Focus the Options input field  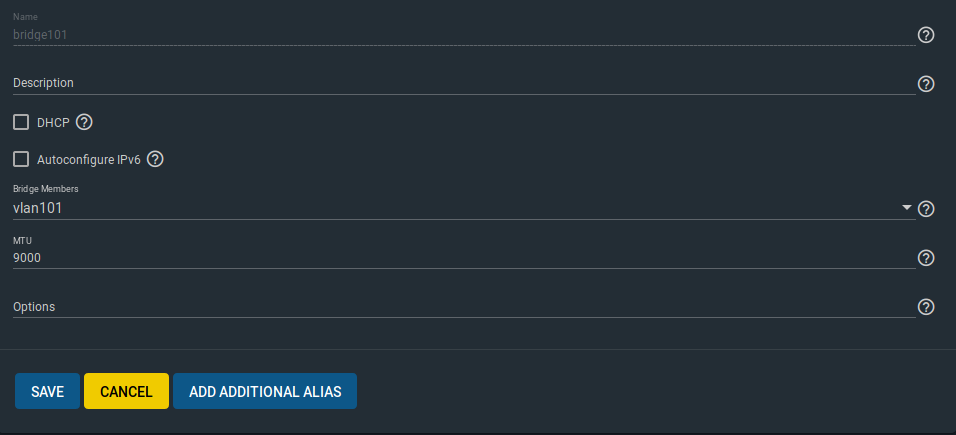pyautogui.click(x=464, y=307)
